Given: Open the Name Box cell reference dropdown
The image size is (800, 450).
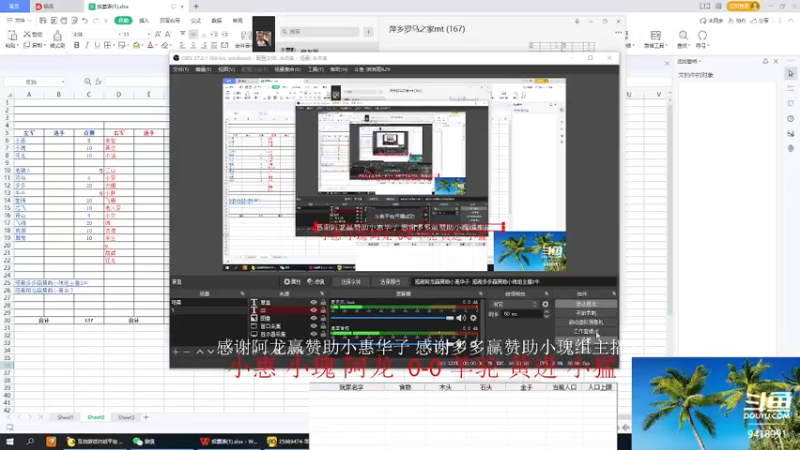Looking at the screenshot, I should [x=63, y=82].
